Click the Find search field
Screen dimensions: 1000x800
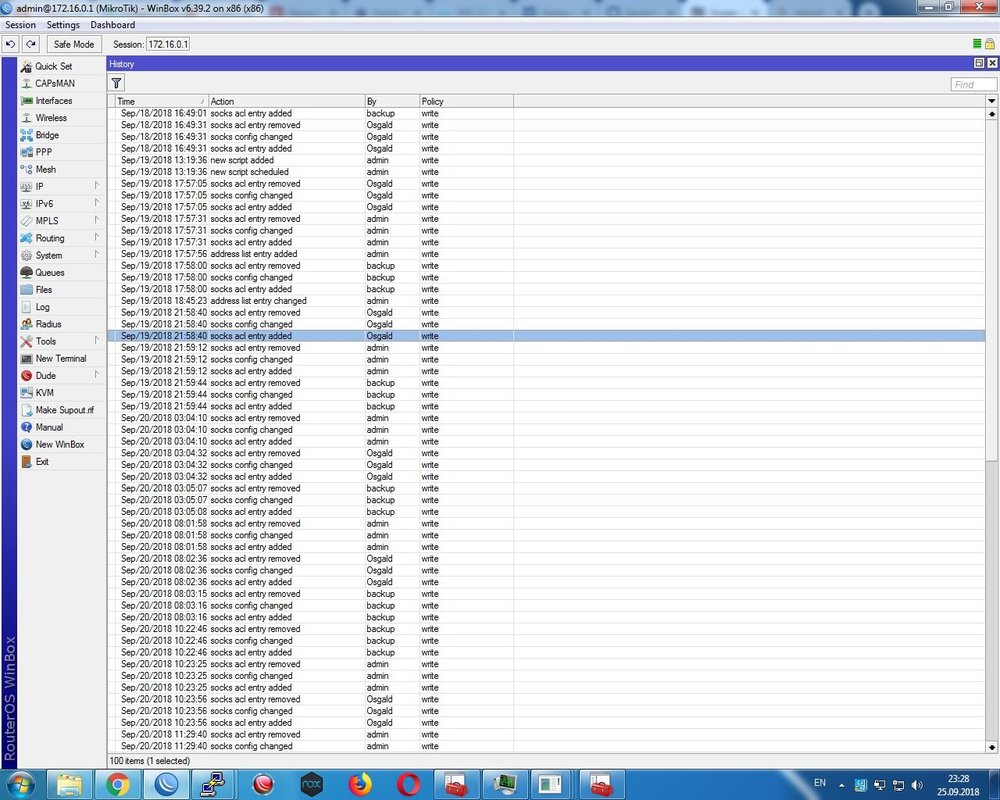(972, 84)
